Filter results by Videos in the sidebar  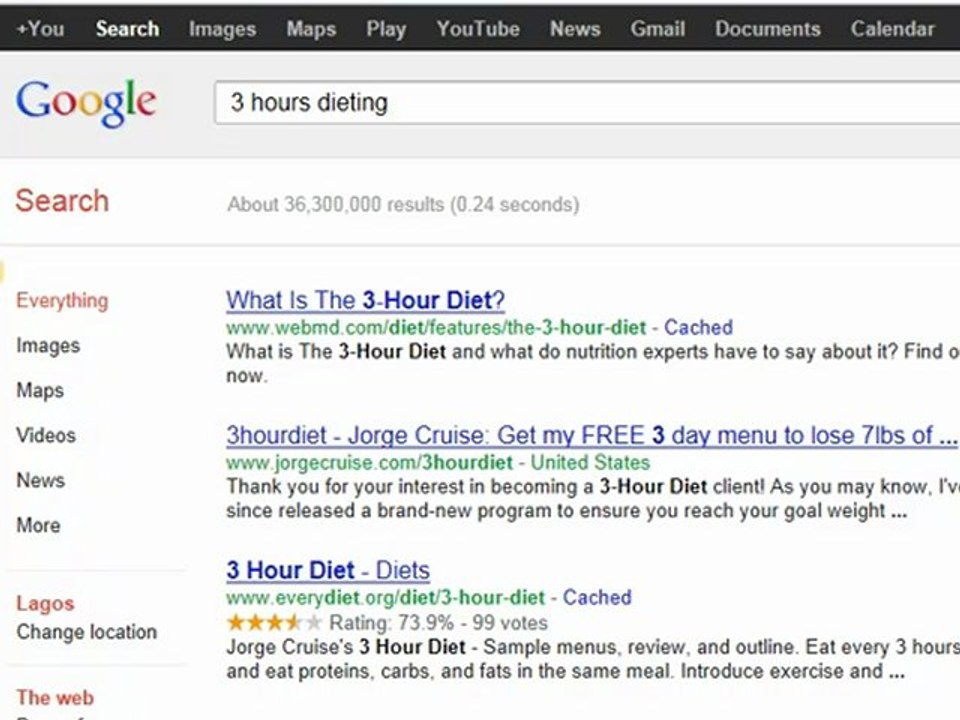coord(46,435)
